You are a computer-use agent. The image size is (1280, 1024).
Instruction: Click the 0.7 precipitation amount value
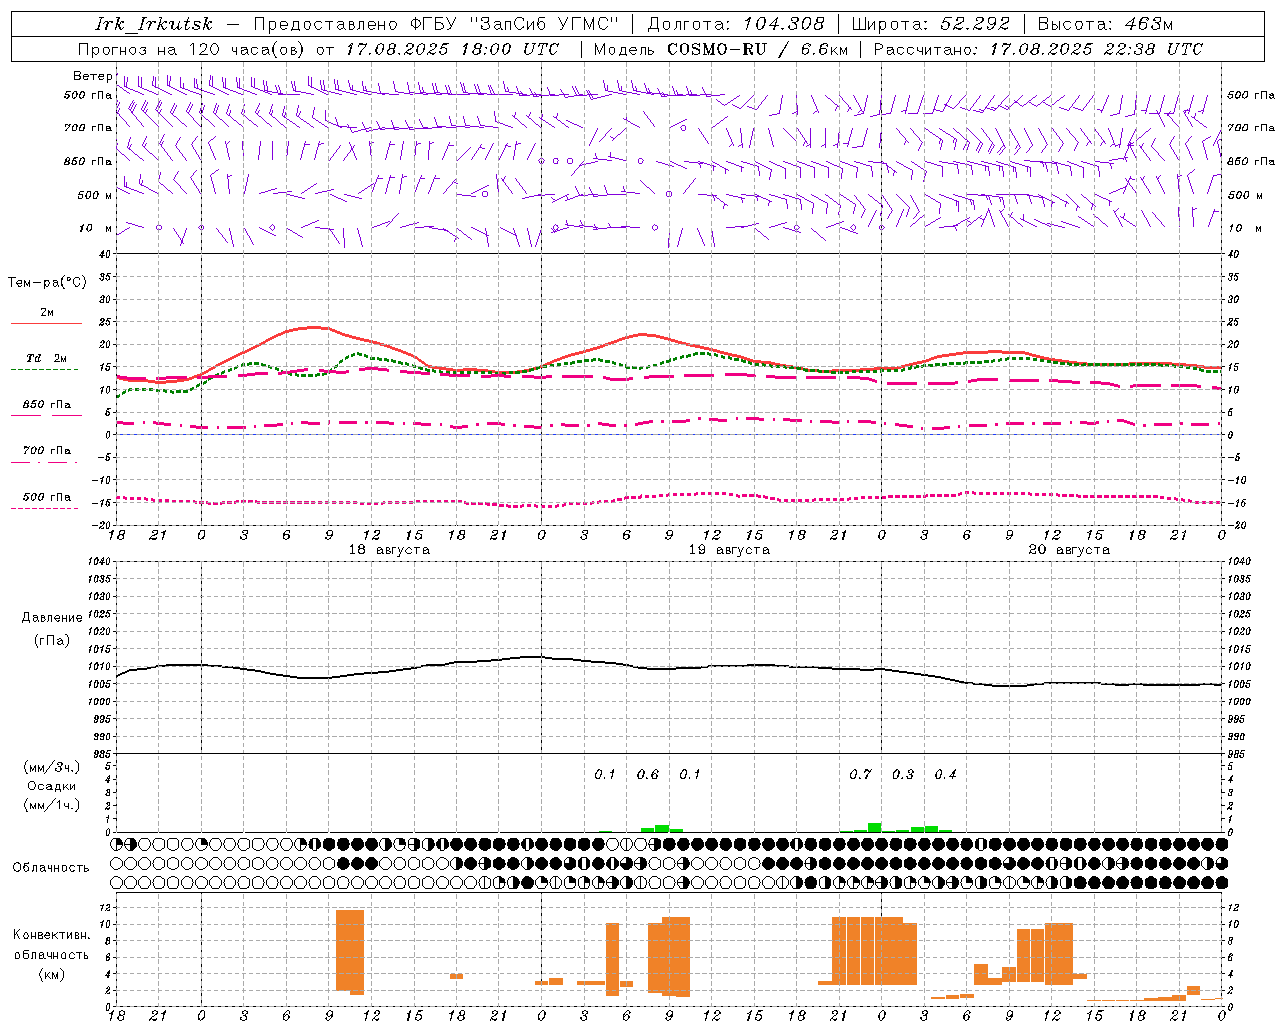pyautogui.click(x=860, y=775)
